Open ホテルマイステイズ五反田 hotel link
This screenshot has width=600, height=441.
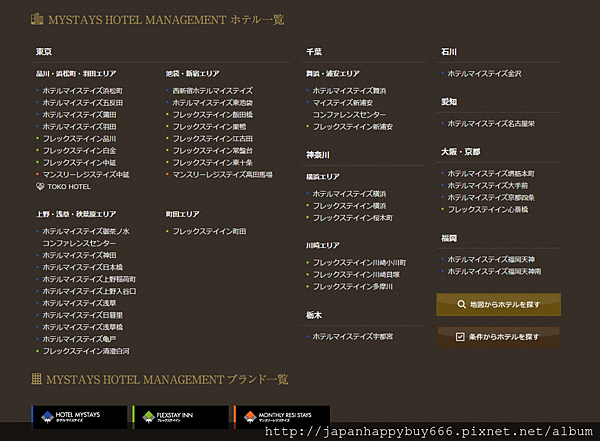pyautogui.click(x=83, y=103)
